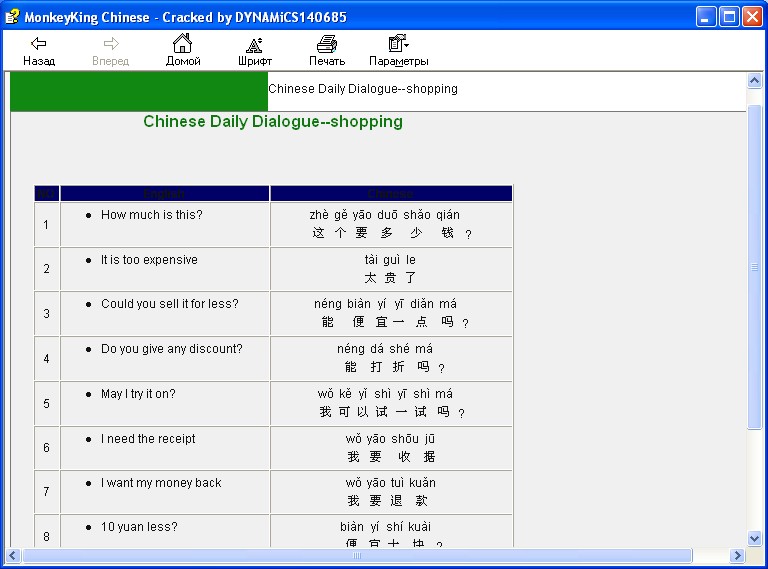This screenshot has height=569, width=768.
Task: Click the black header text 'Chinese Daily Dialogue--shopping'
Action: (363, 89)
